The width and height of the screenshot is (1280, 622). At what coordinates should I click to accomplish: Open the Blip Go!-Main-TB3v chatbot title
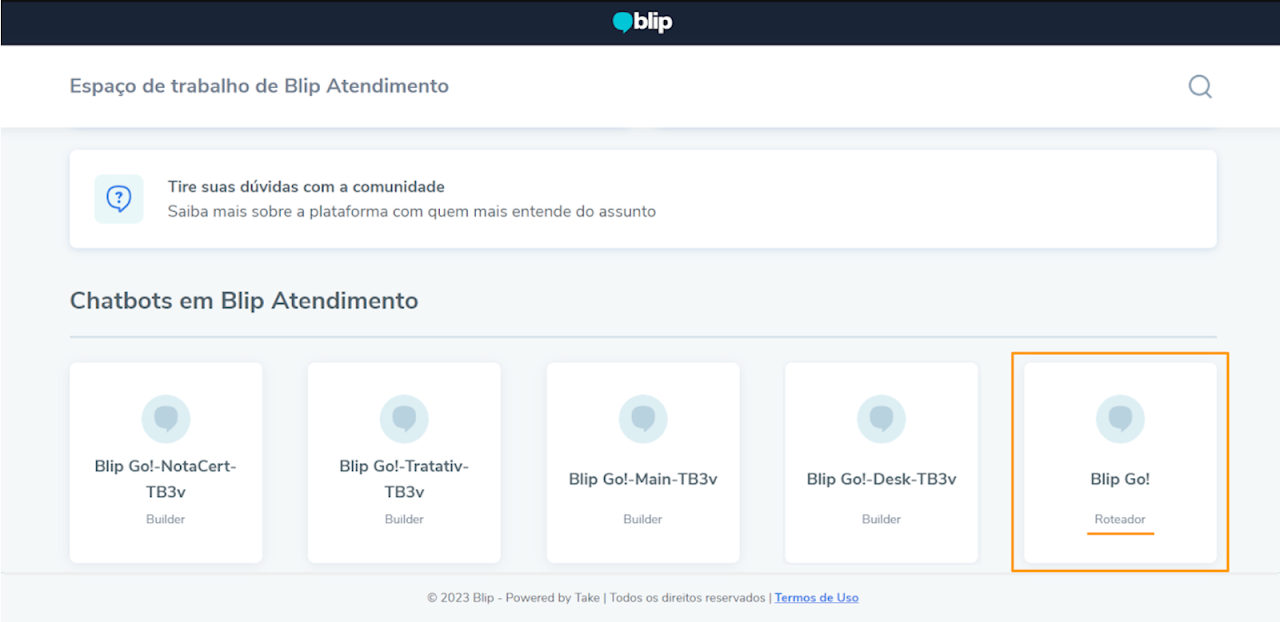(643, 479)
